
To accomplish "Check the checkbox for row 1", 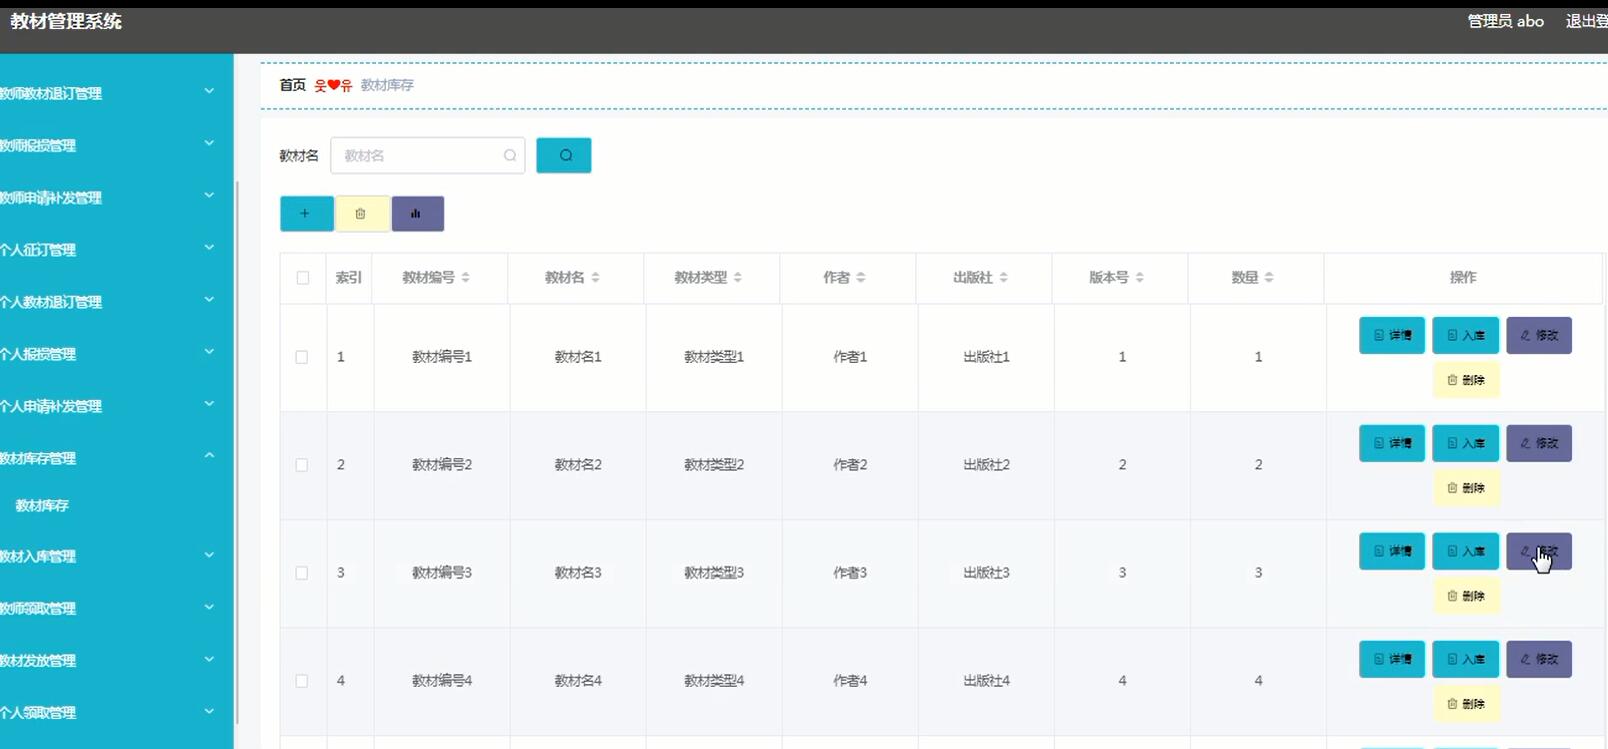I will click(x=302, y=357).
